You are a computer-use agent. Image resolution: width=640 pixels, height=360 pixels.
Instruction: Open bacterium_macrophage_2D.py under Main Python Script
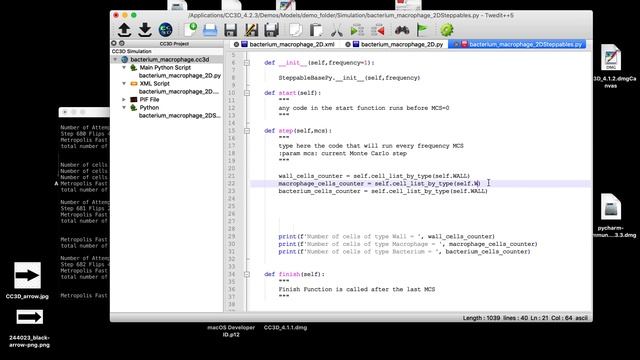(180, 76)
